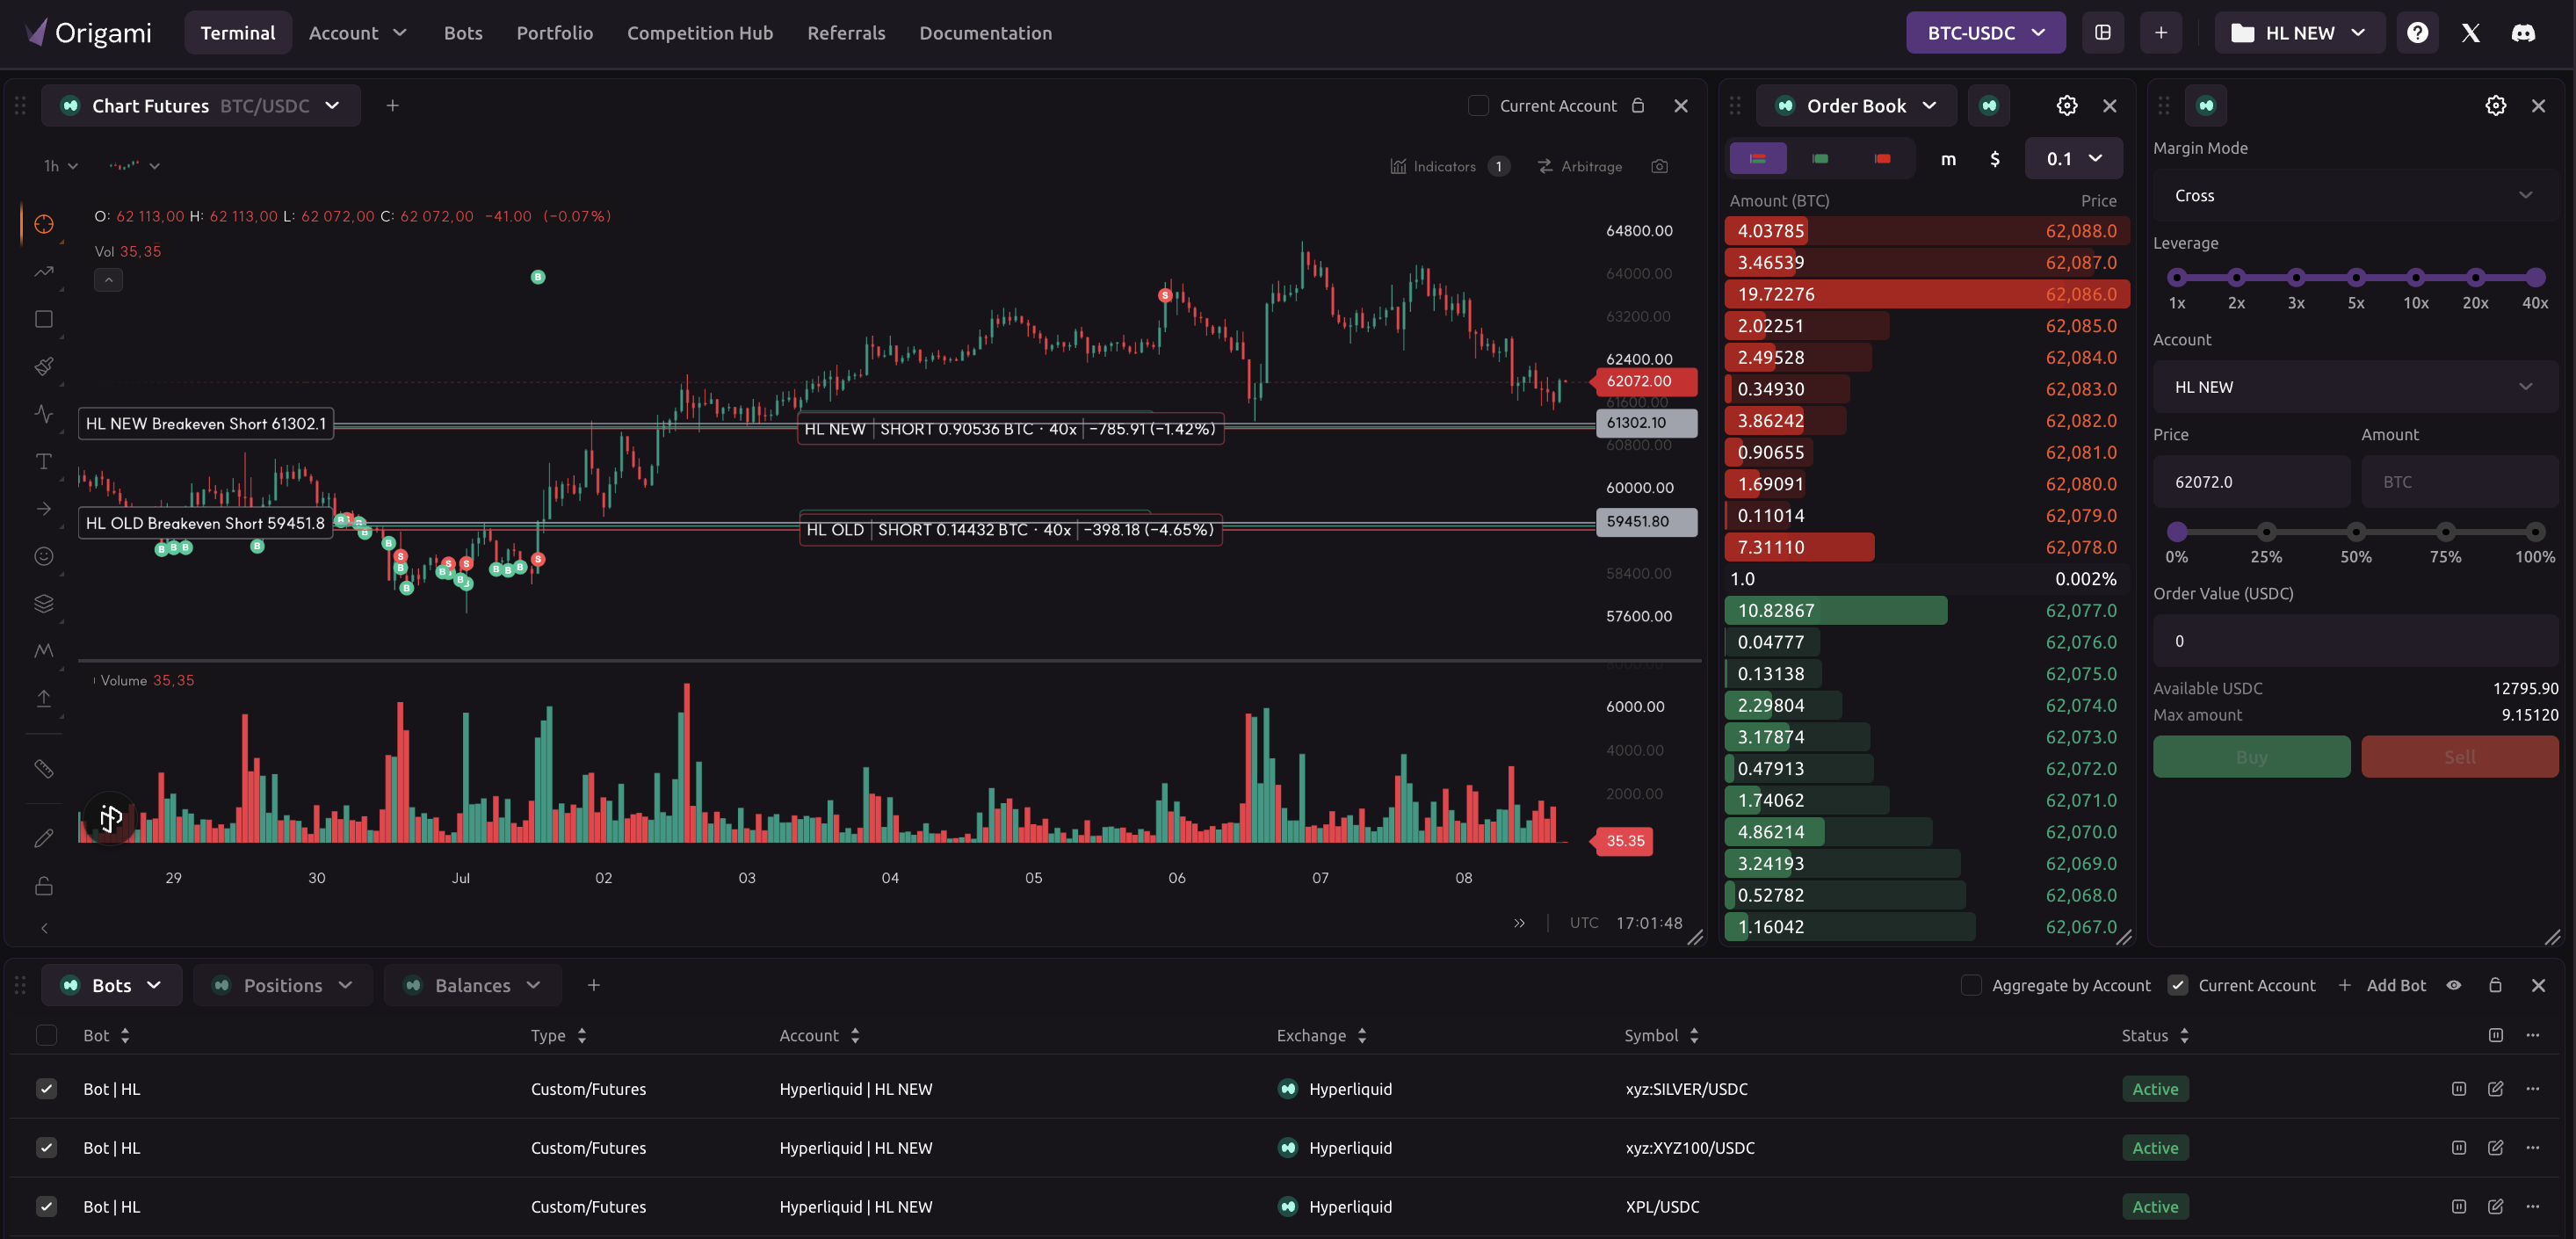Screen dimensions: 2576x1239
Task: Open the Portfolio page
Action: (x=554, y=33)
